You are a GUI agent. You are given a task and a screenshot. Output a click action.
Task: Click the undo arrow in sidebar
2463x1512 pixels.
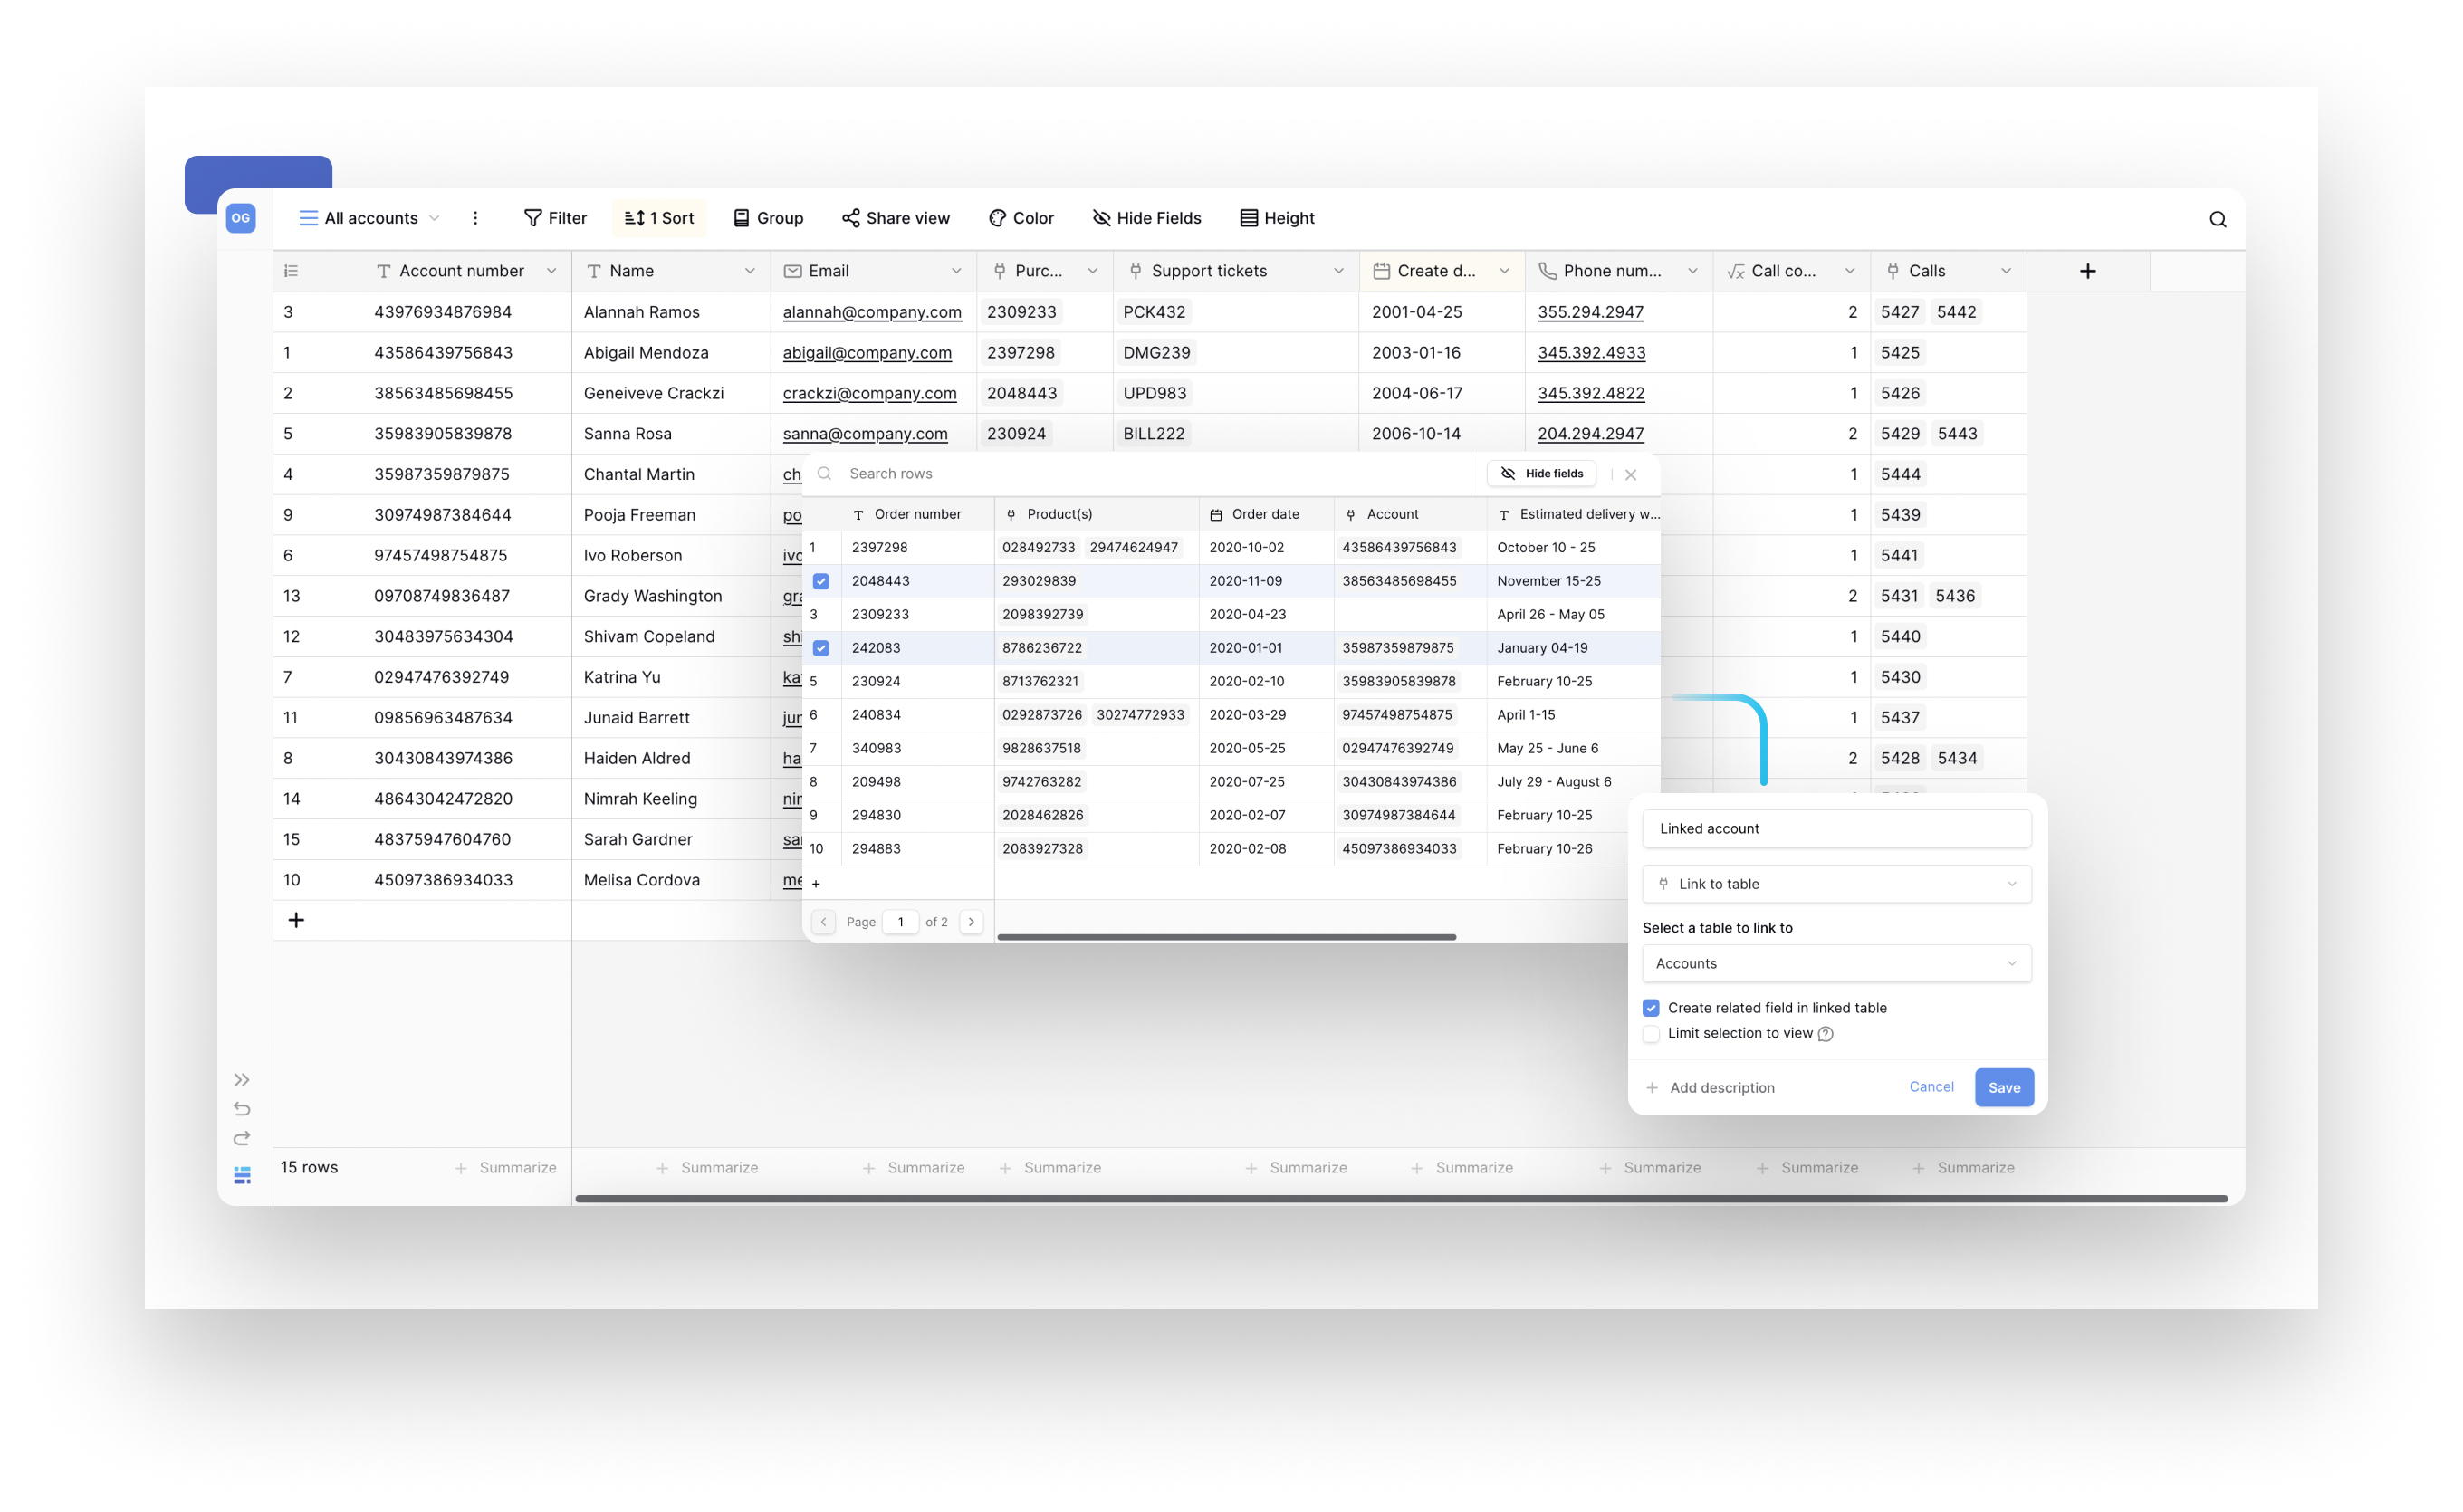(242, 1108)
